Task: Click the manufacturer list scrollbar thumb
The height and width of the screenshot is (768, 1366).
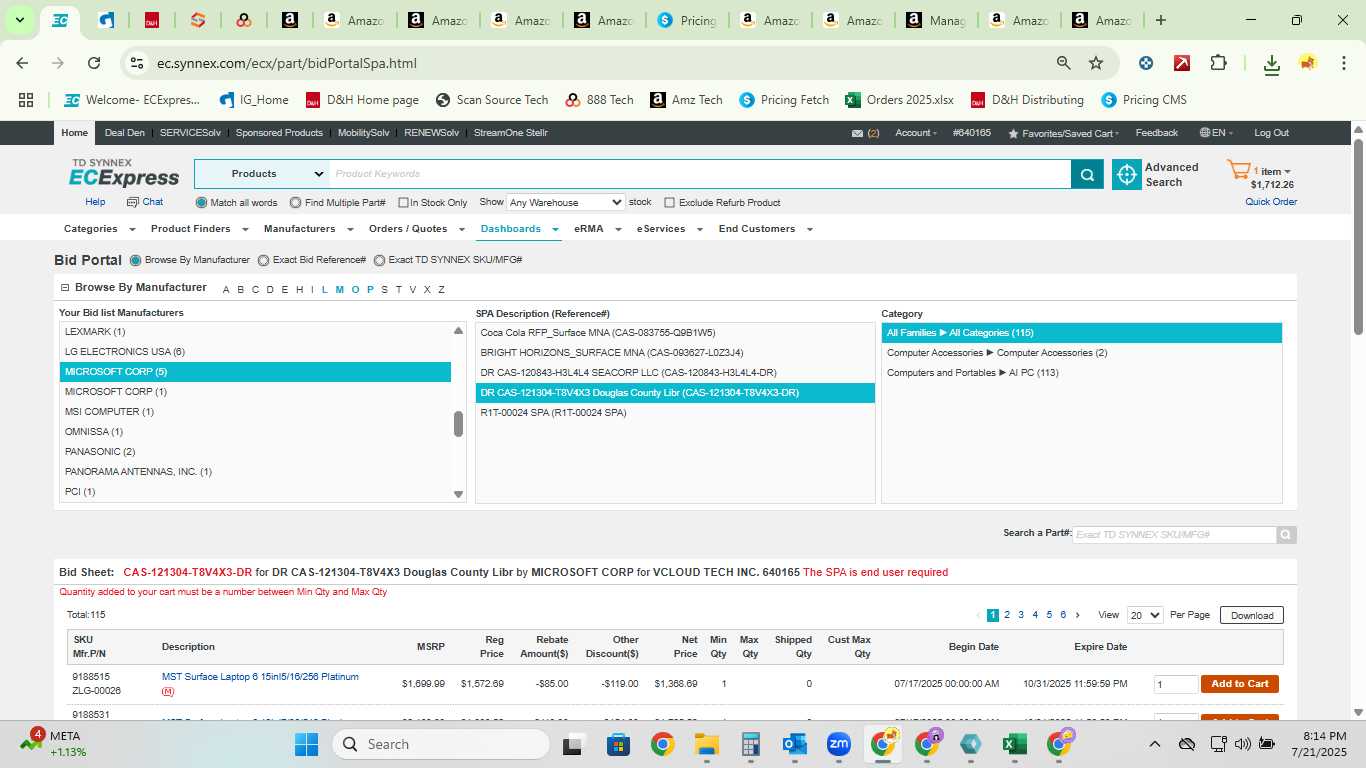Action: [x=459, y=424]
